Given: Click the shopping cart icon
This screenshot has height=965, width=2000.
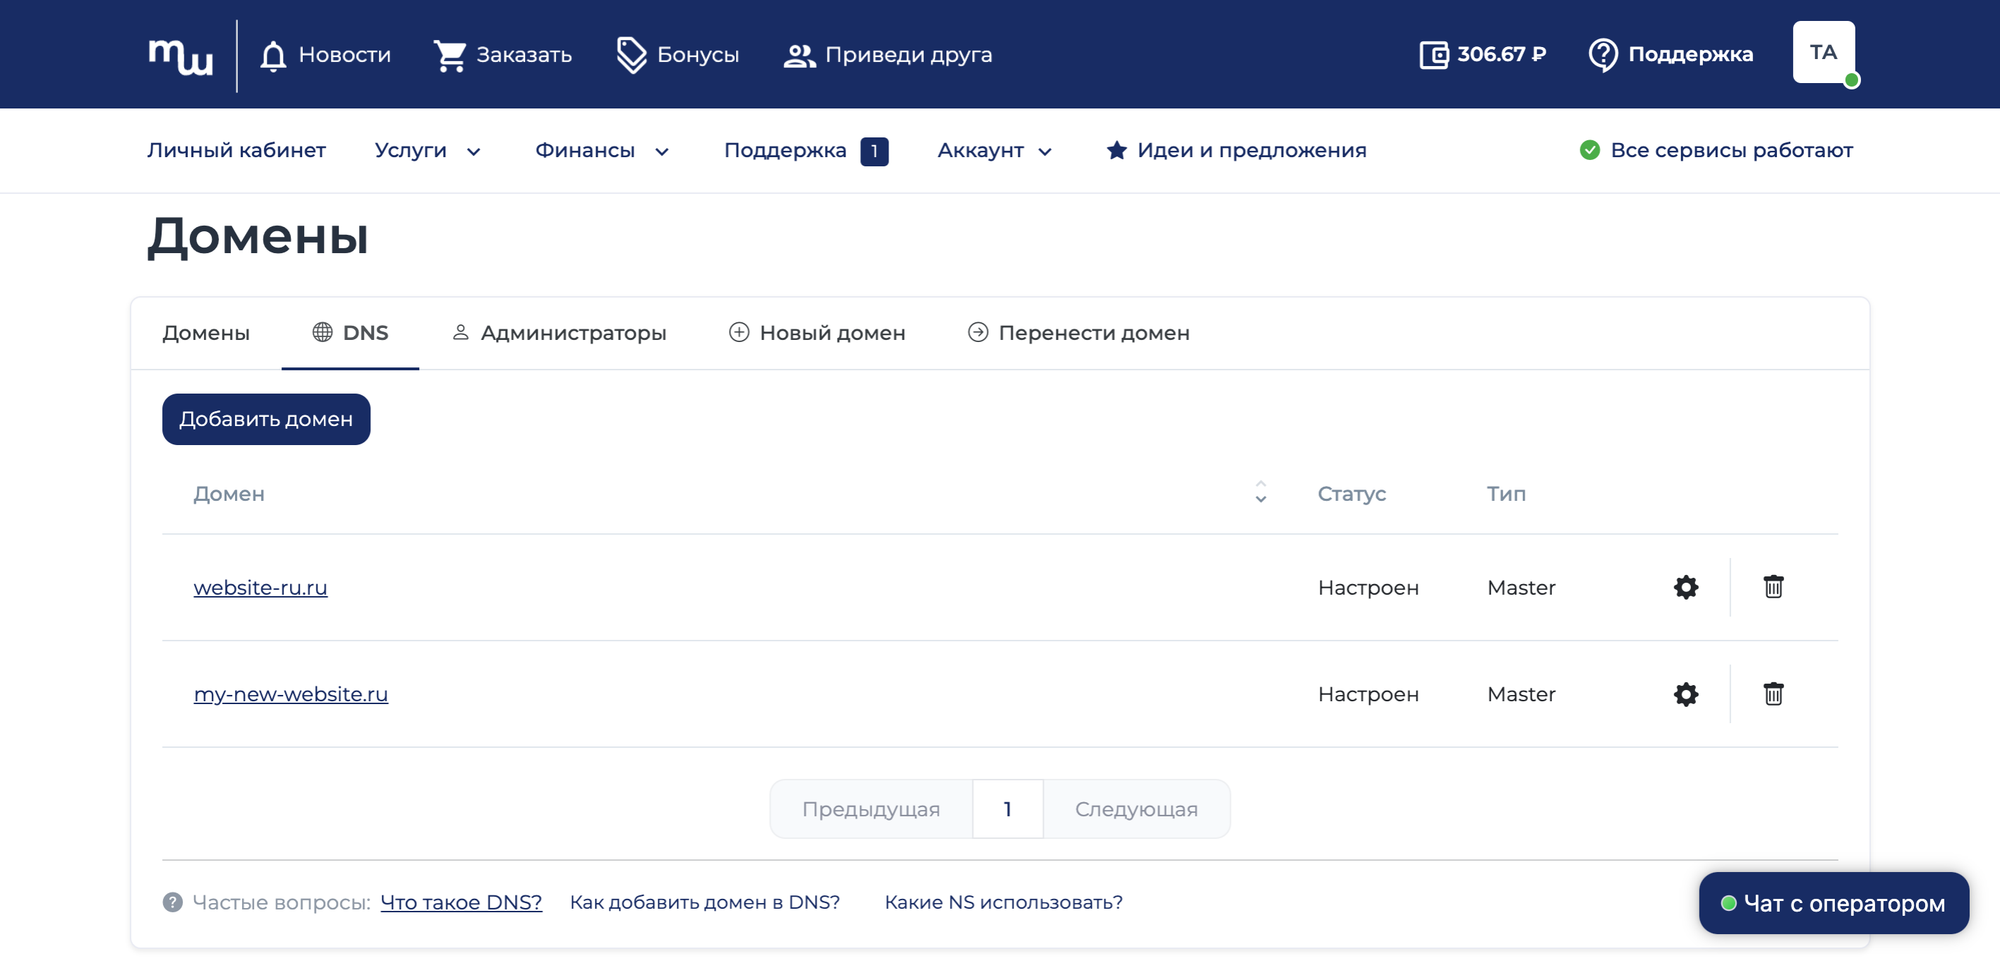Looking at the screenshot, I should [x=450, y=56].
